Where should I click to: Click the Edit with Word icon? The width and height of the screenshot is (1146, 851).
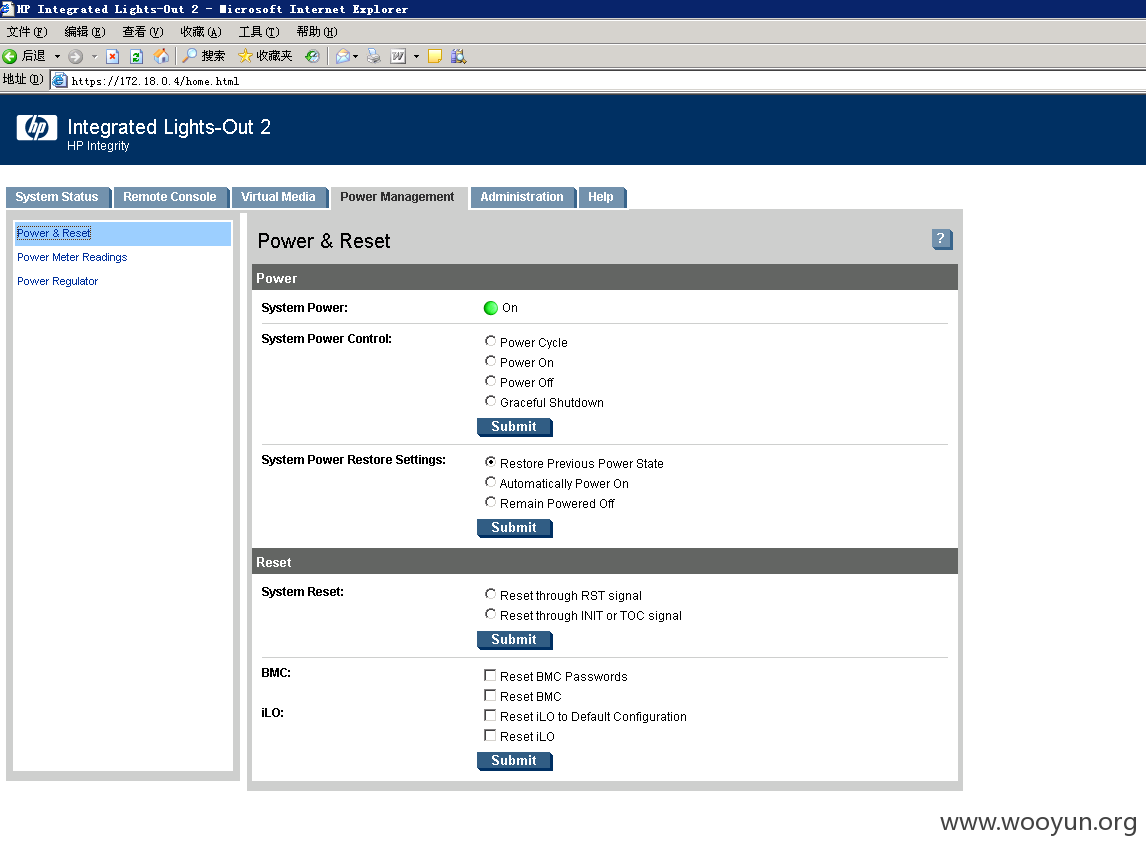click(398, 56)
